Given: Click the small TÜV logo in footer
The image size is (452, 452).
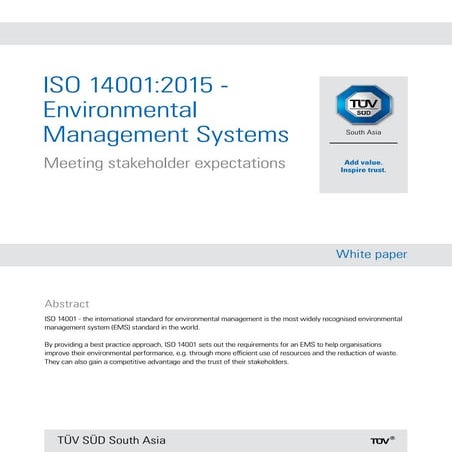Looking at the screenshot, I should 382,440.
